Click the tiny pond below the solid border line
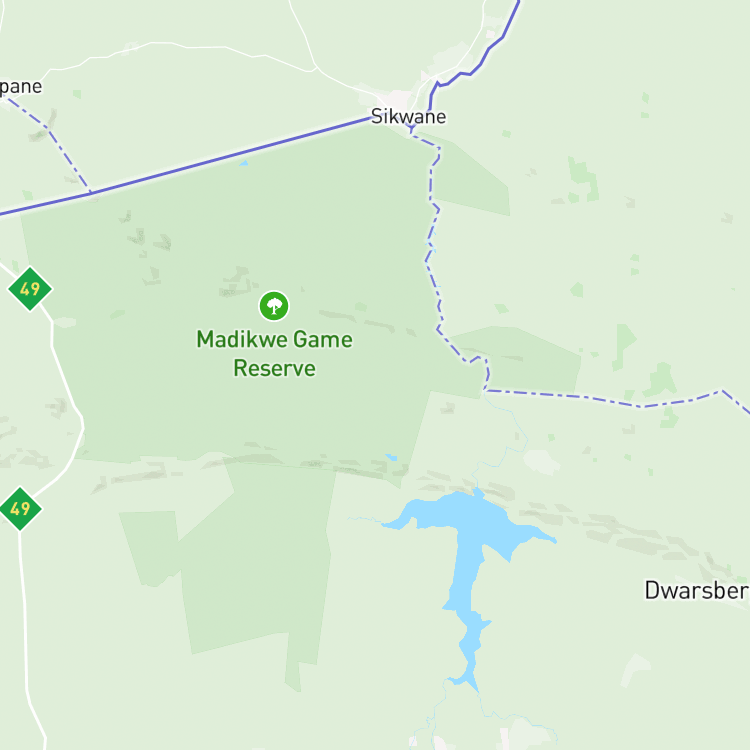 click(244, 164)
